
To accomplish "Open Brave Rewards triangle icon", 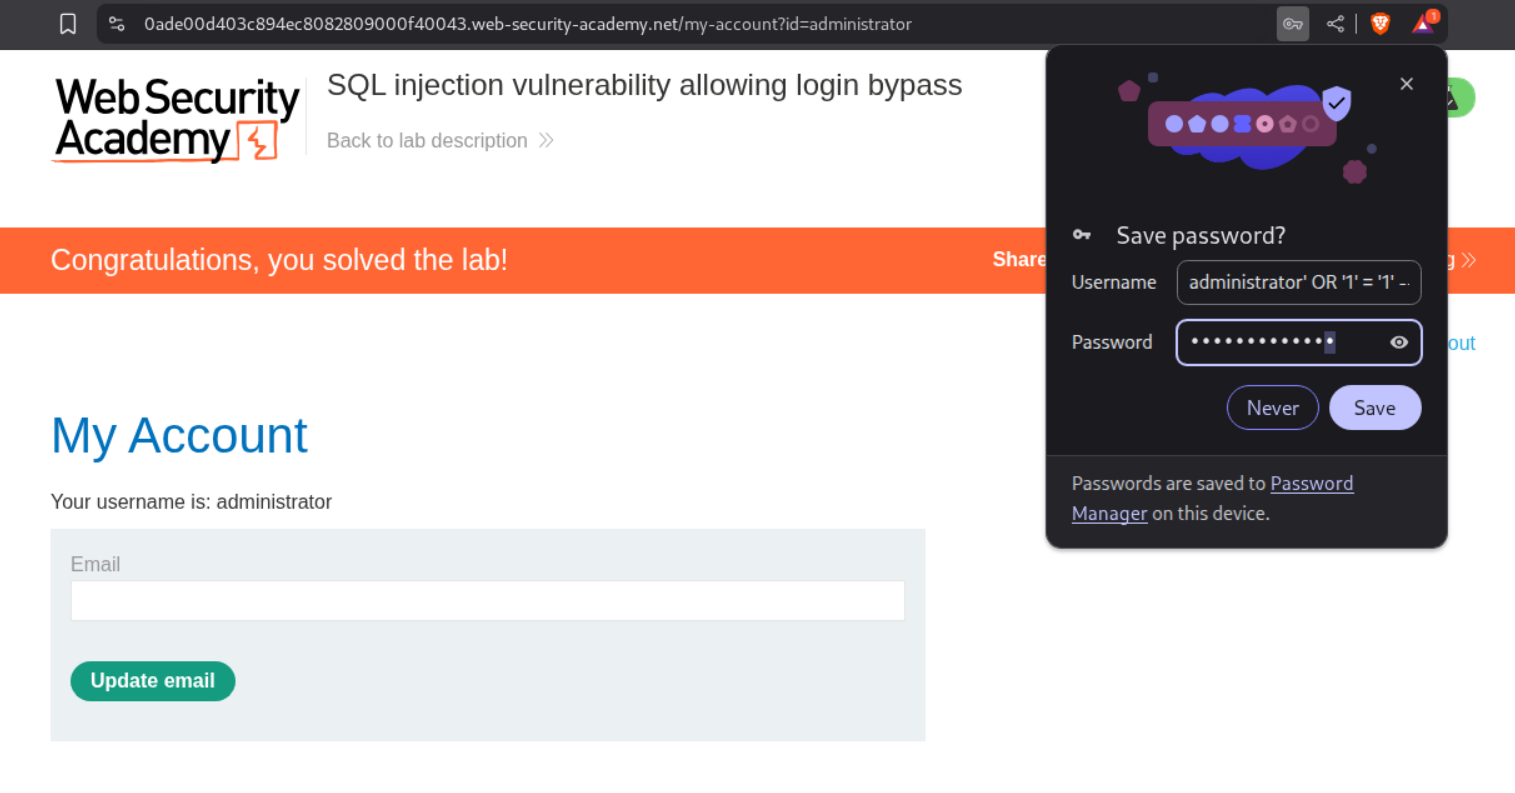I will (x=1423, y=24).
